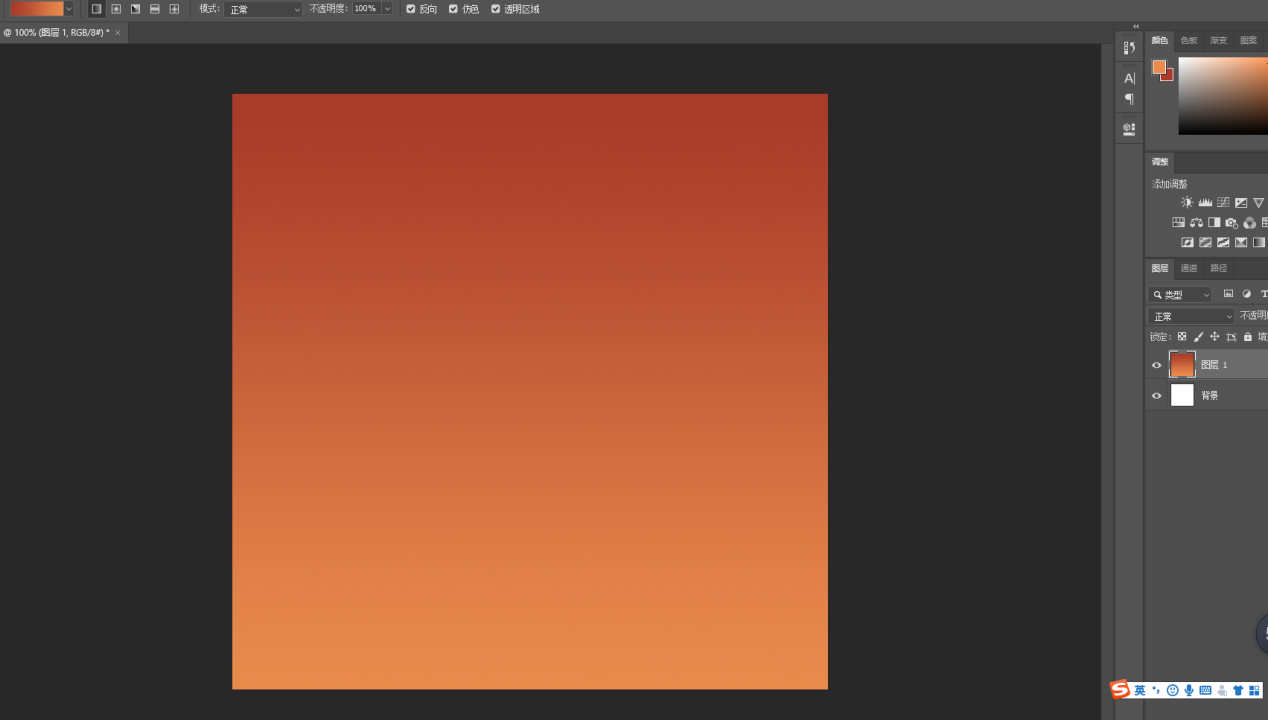
Task: Switch to the 路径 paths tab
Action: click(1218, 268)
